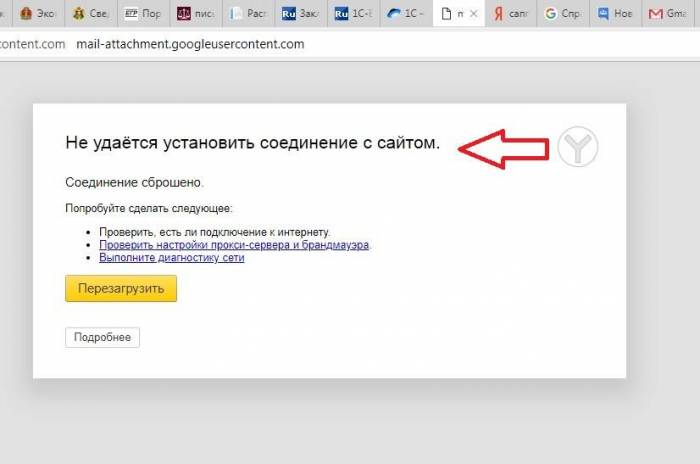Click the address bar showing mail-attachment.googleusercontent.com
Image resolution: width=700 pixels, height=464 pixels.
(x=190, y=45)
